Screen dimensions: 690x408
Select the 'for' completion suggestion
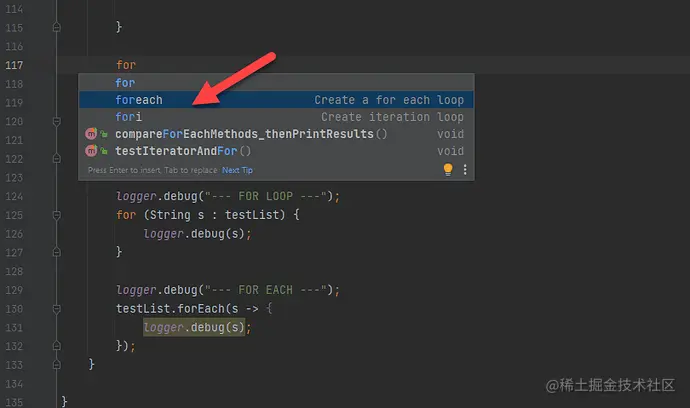276,82
